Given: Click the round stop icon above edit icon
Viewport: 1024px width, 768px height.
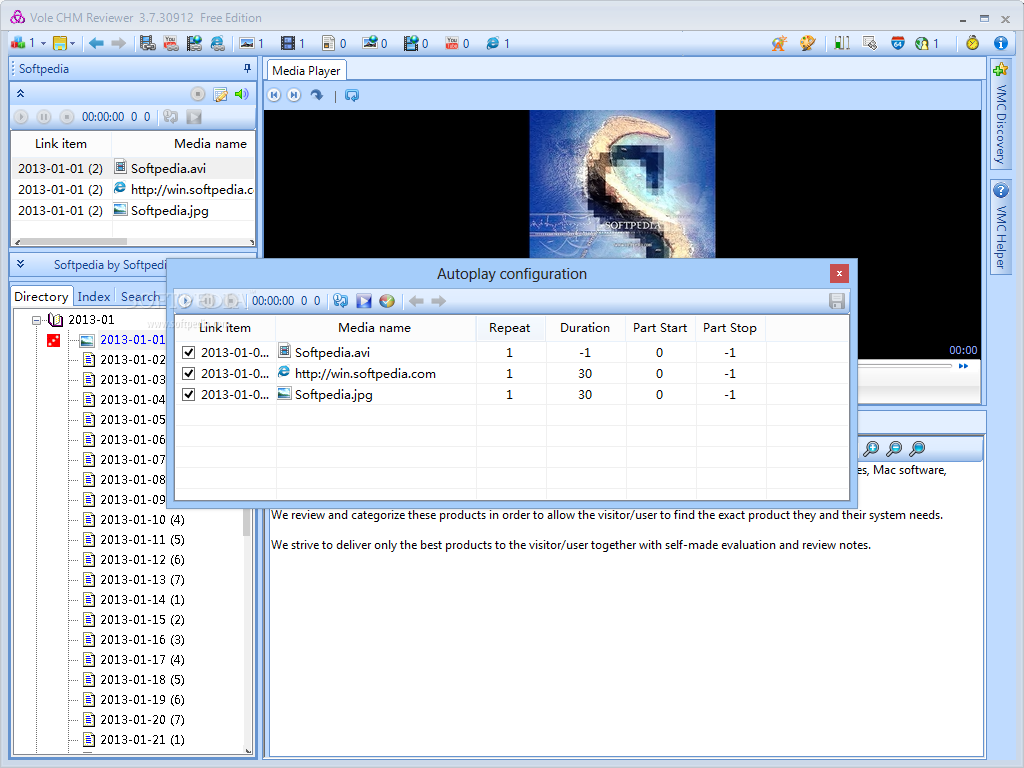Looking at the screenshot, I should tap(198, 94).
